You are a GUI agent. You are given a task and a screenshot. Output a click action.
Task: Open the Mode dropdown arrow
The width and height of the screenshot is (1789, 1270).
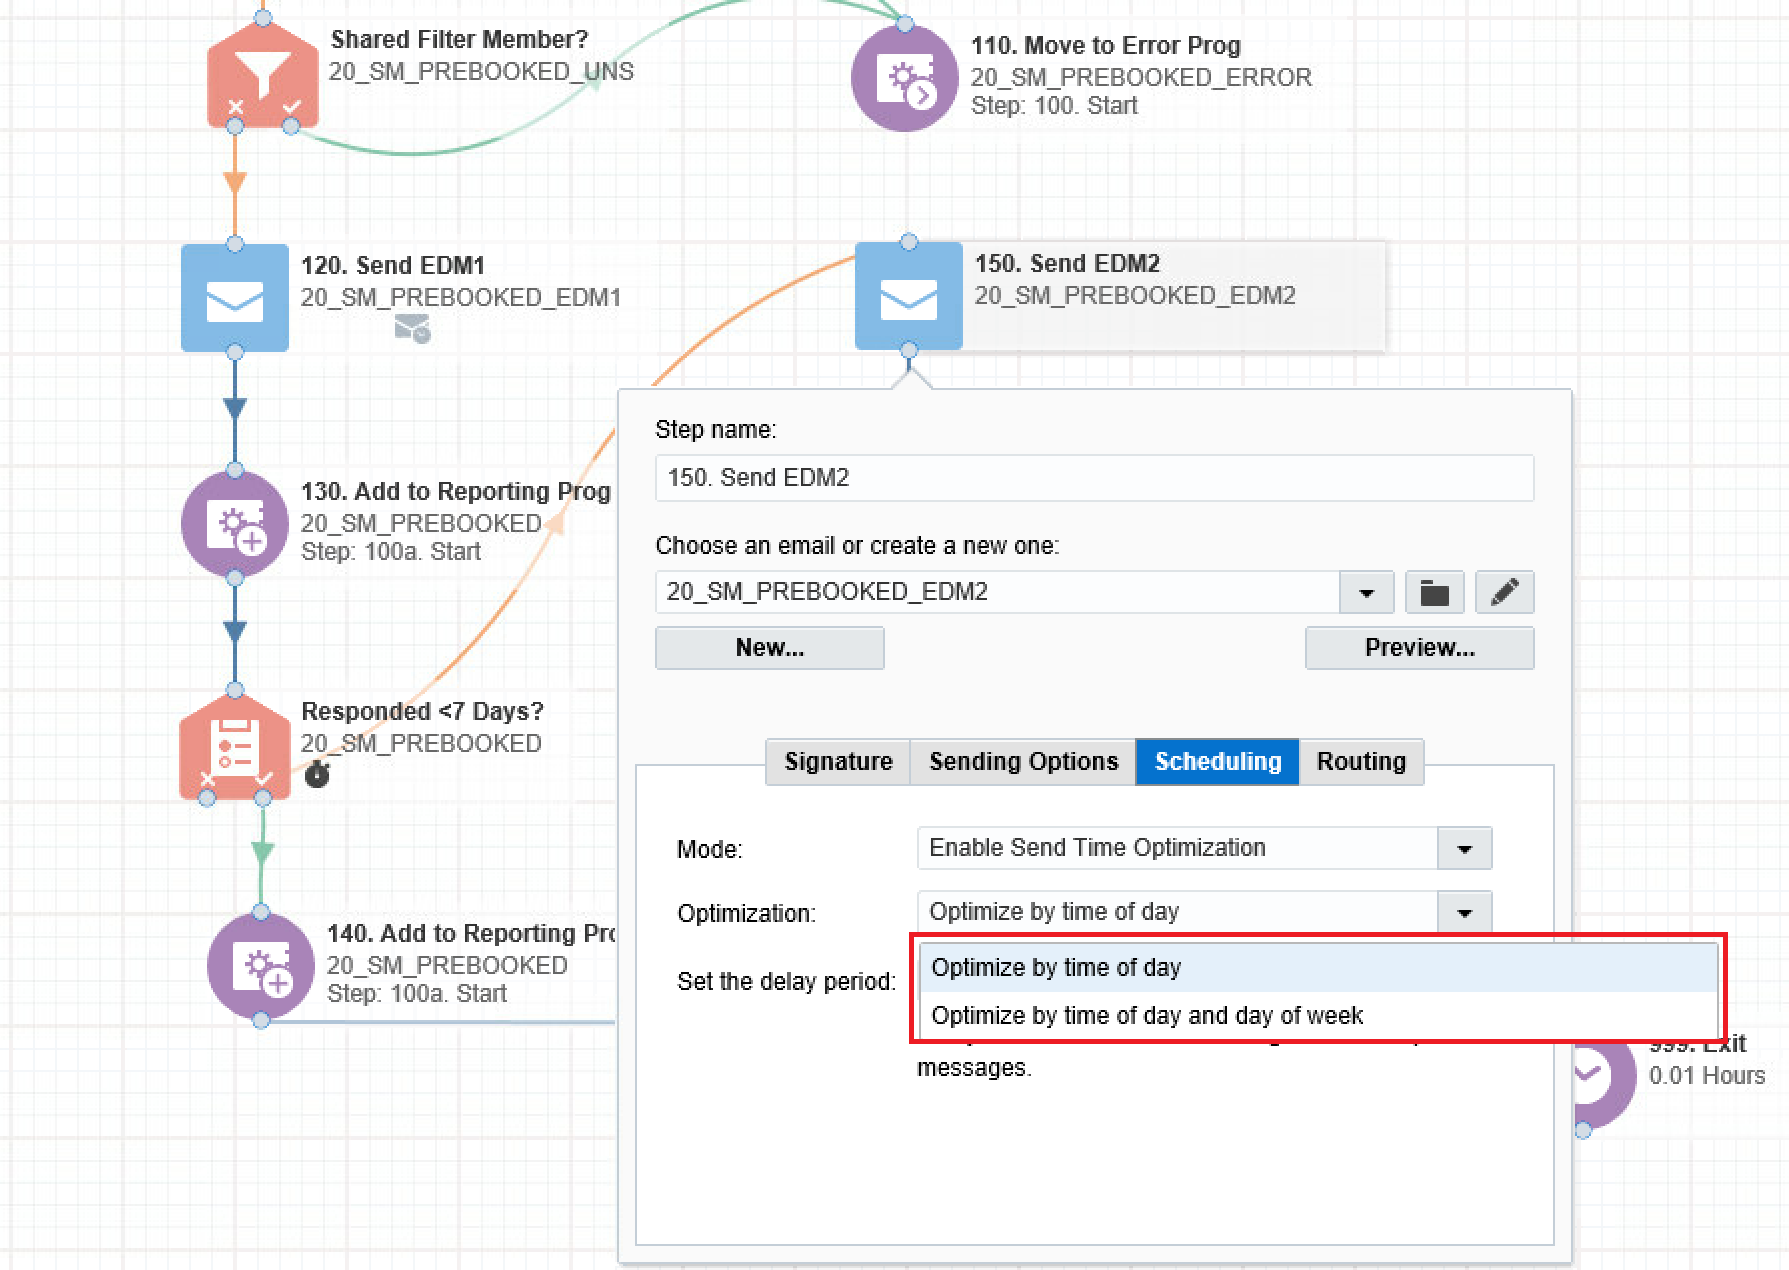[x=1465, y=848]
